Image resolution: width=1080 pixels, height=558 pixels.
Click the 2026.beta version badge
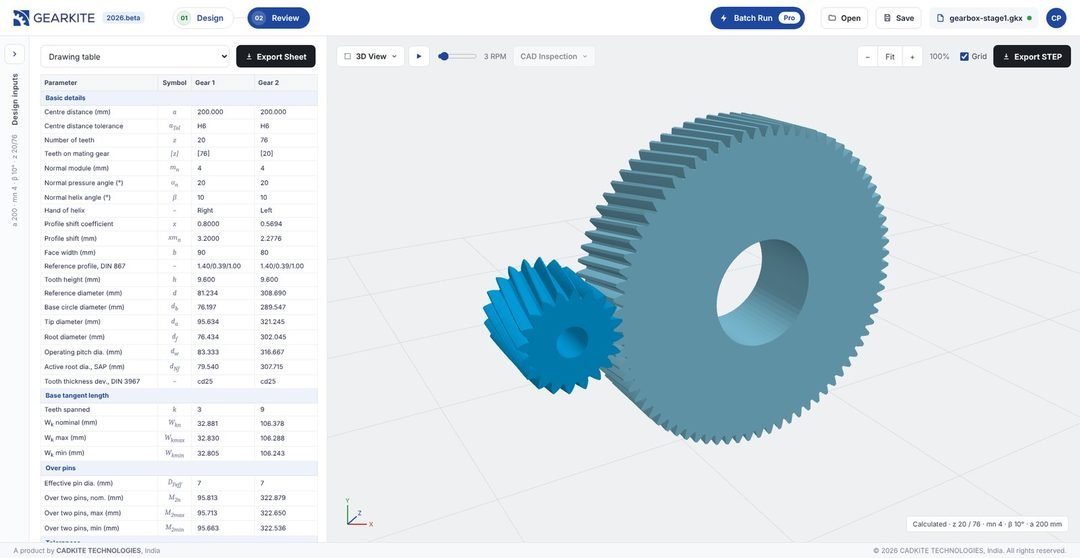(123, 18)
